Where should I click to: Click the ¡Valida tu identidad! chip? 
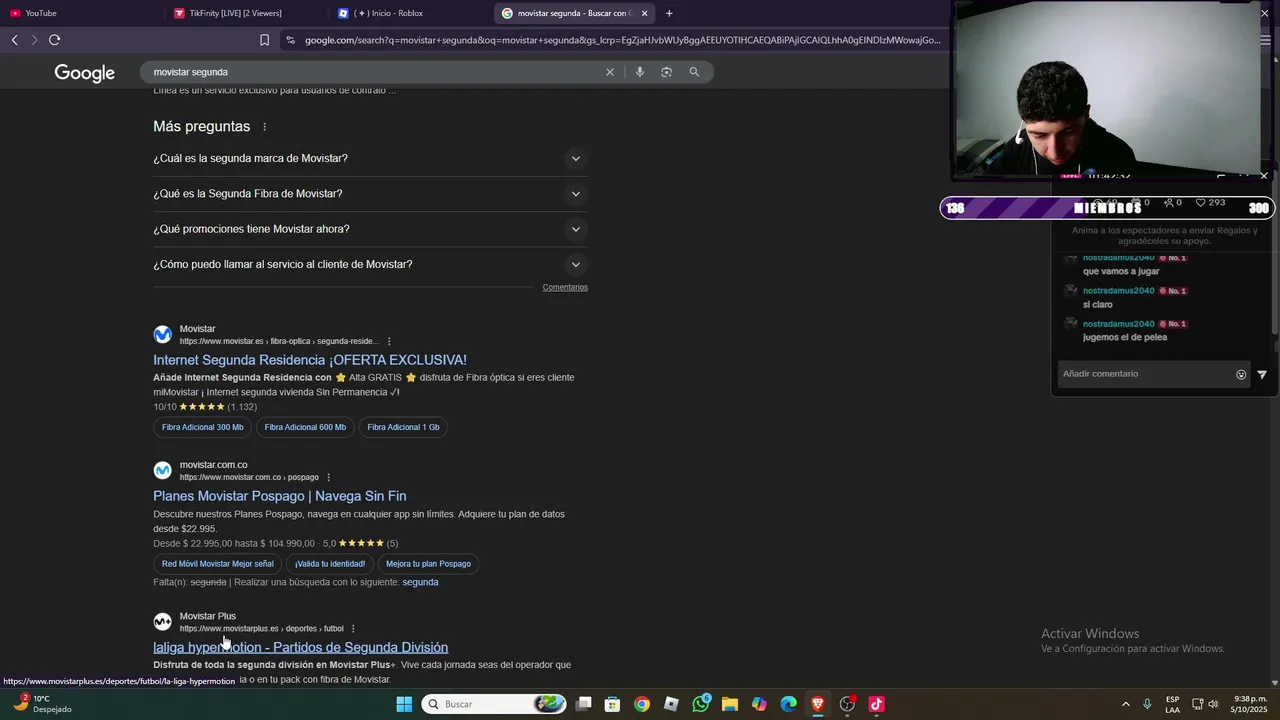(x=330, y=564)
